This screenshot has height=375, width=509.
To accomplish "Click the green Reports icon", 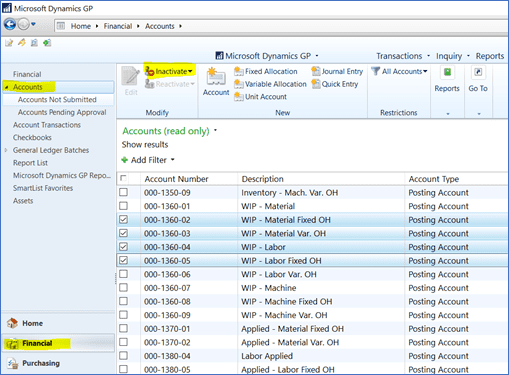I will pyautogui.click(x=447, y=72).
